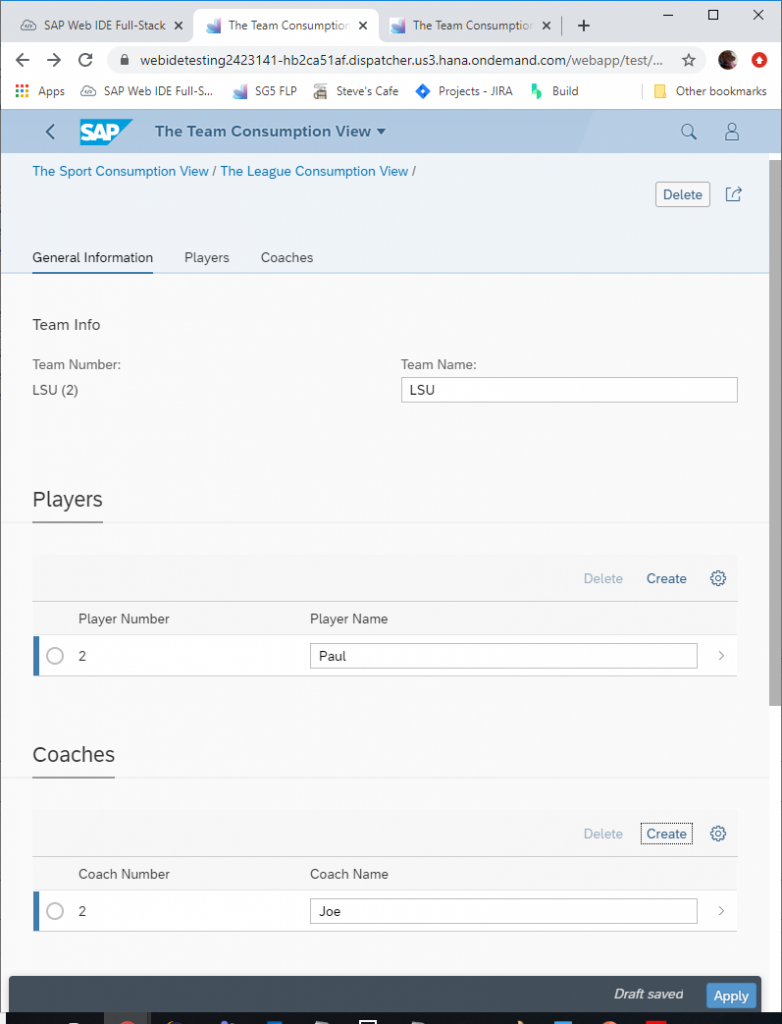
Task: Click the Player Name field containing Paul
Action: tap(503, 656)
